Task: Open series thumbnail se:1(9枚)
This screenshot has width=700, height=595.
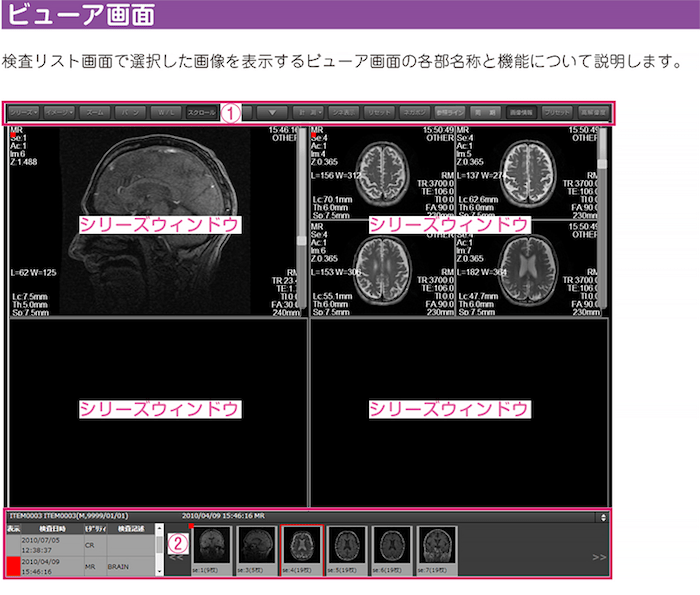Action: [212, 549]
